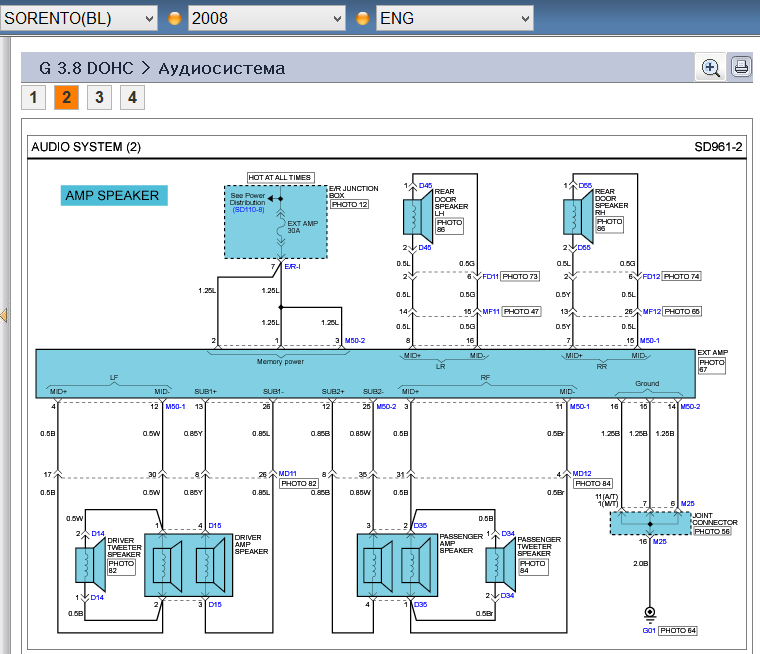This screenshot has height=654, width=760.
Task: Click the G01 ground symbol
Action: [x=650, y=613]
